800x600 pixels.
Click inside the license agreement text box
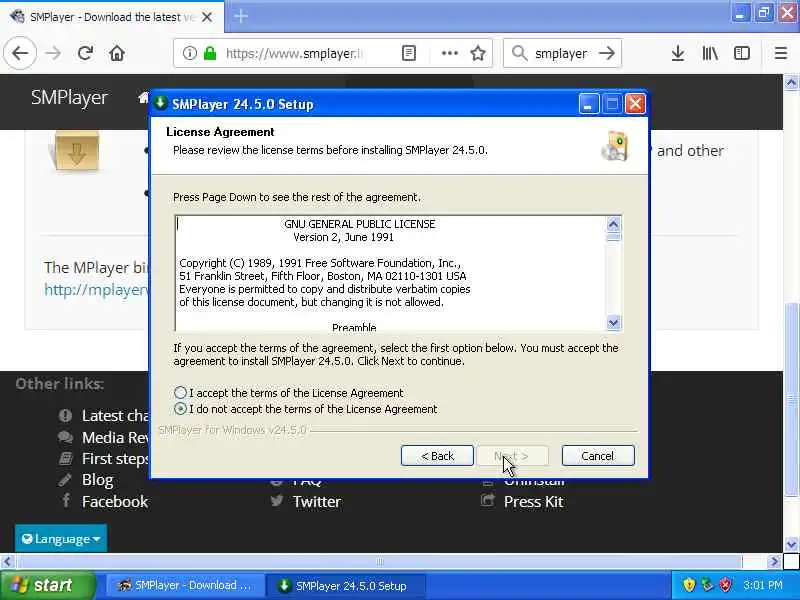pyautogui.click(x=390, y=273)
